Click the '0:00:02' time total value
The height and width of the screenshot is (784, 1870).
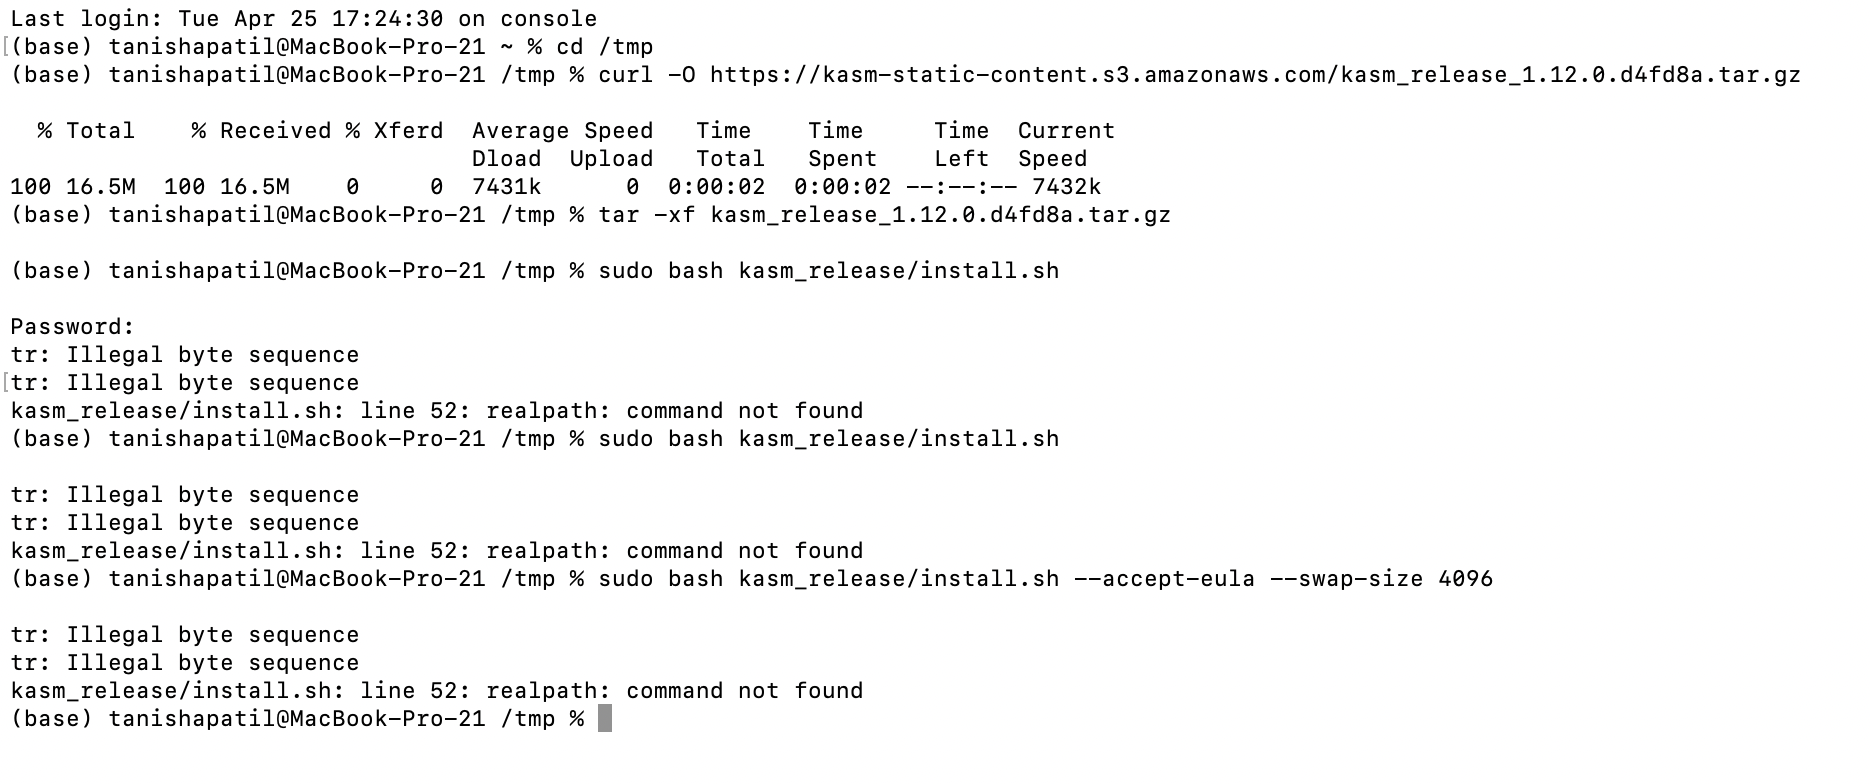717,187
